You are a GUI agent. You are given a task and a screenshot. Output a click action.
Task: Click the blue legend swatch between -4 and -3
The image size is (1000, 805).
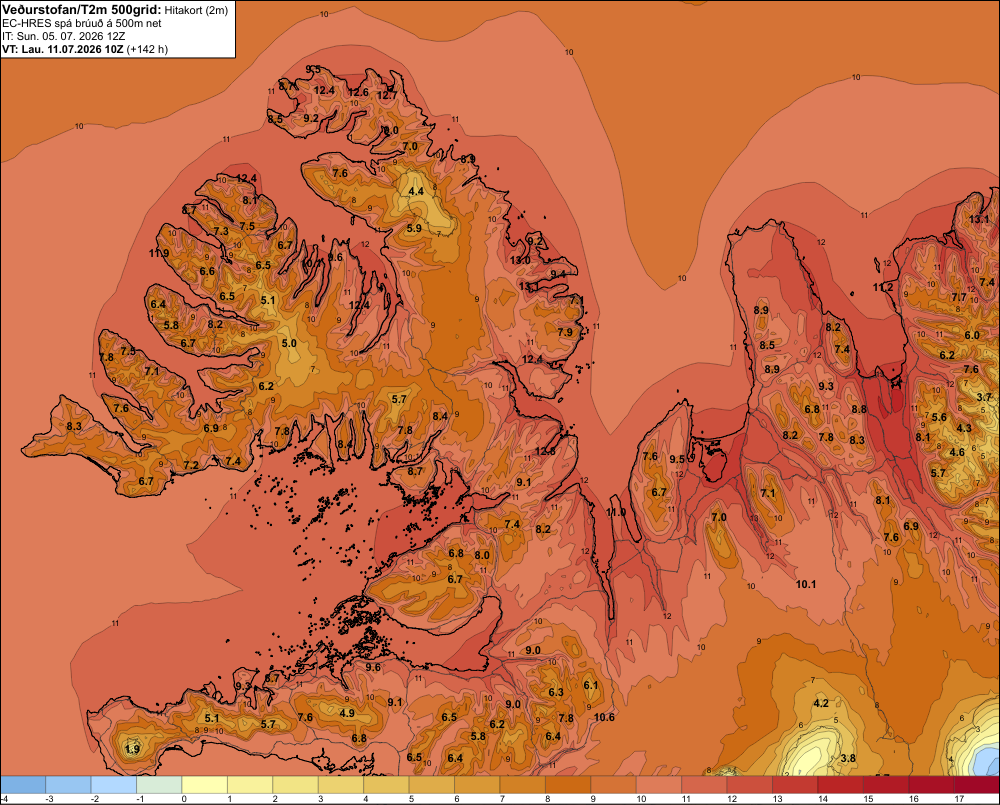(x=23, y=785)
